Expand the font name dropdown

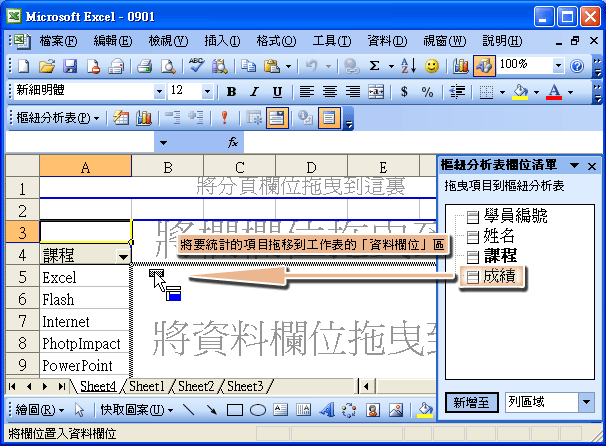pyautogui.click(x=159, y=92)
